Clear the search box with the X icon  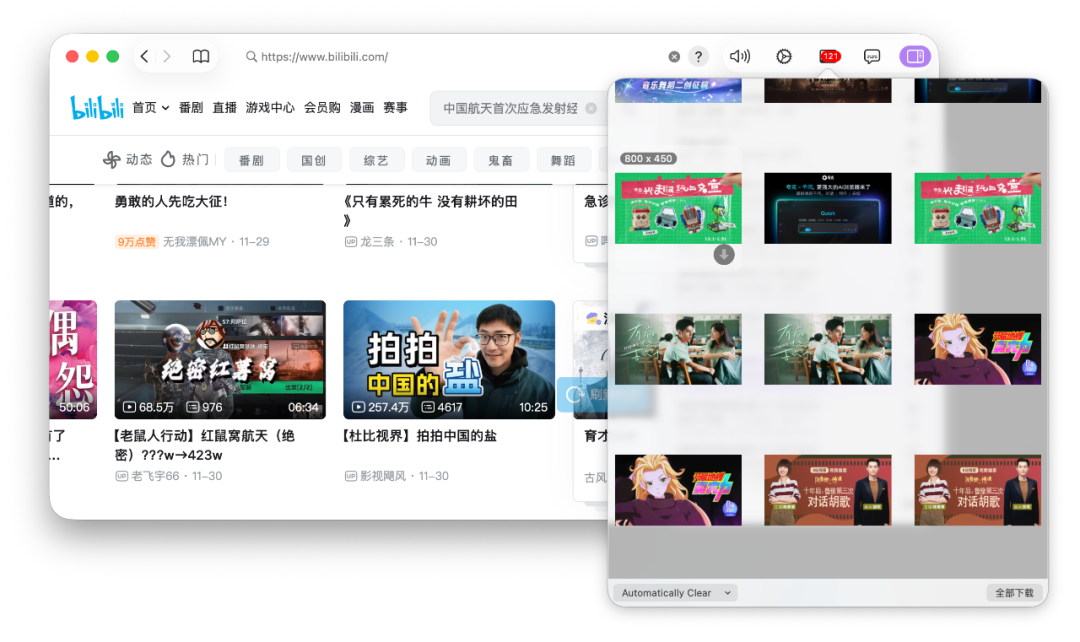[x=590, y=108]
